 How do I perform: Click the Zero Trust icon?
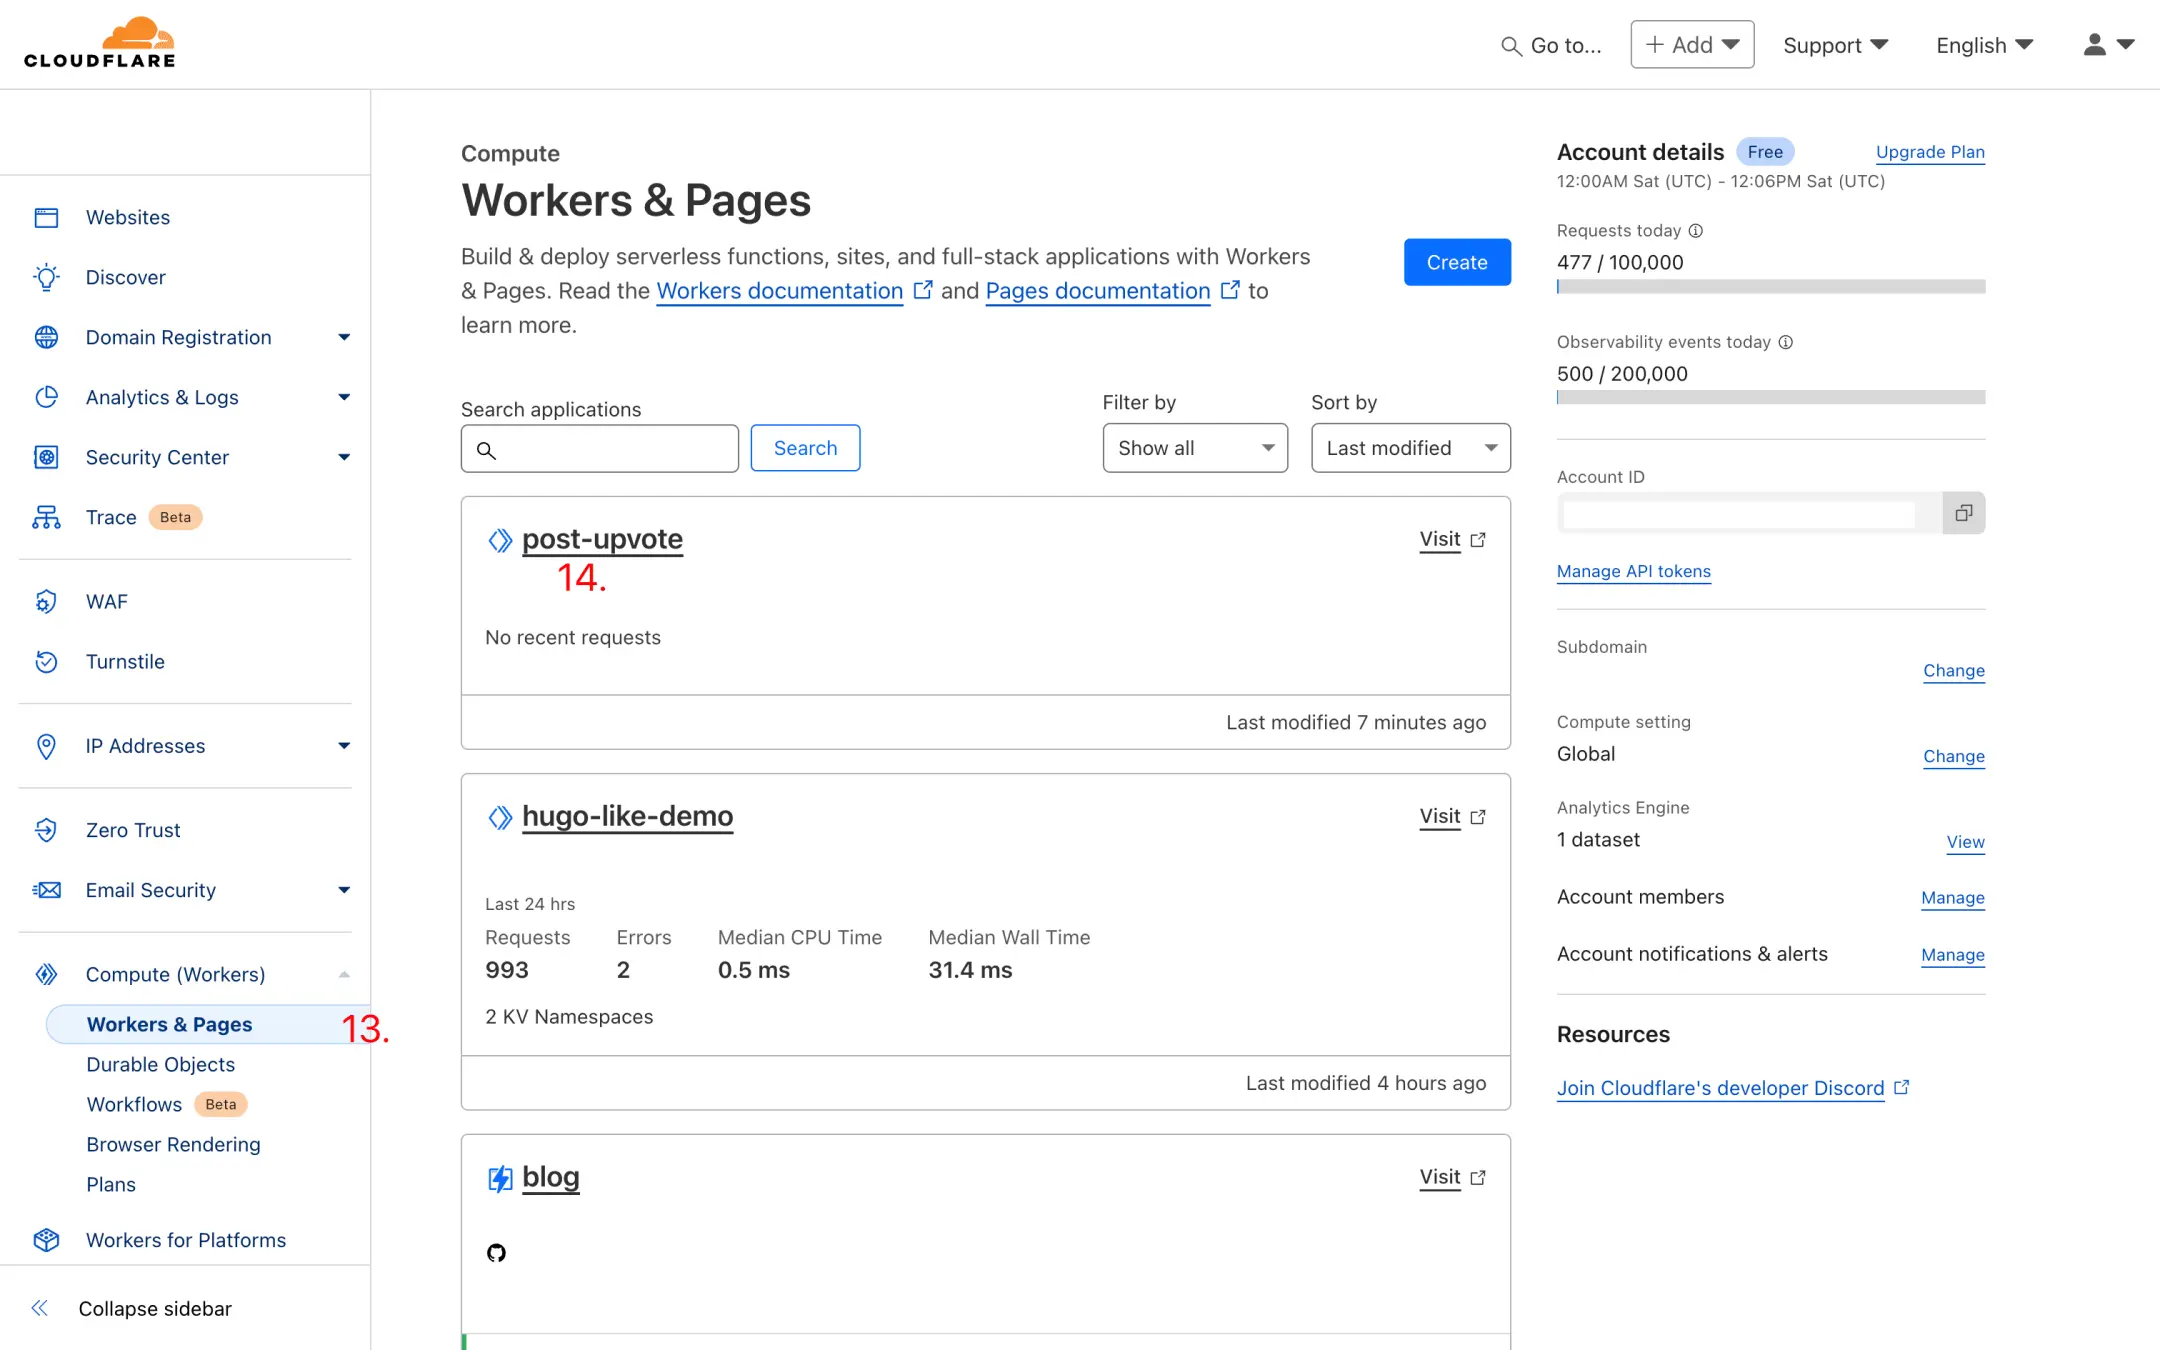coord(46,830)
